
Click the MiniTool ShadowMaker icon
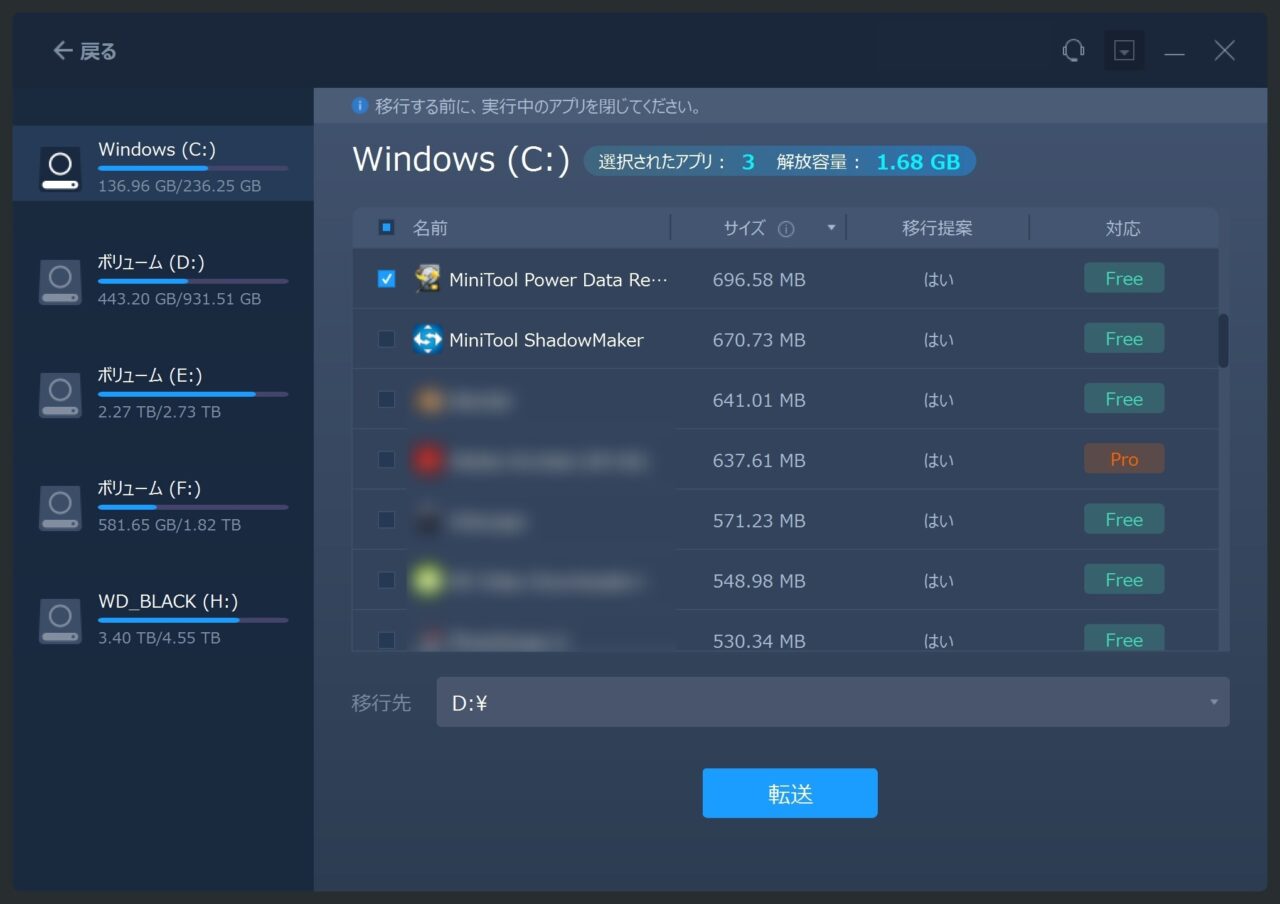(x=428, y=340)
